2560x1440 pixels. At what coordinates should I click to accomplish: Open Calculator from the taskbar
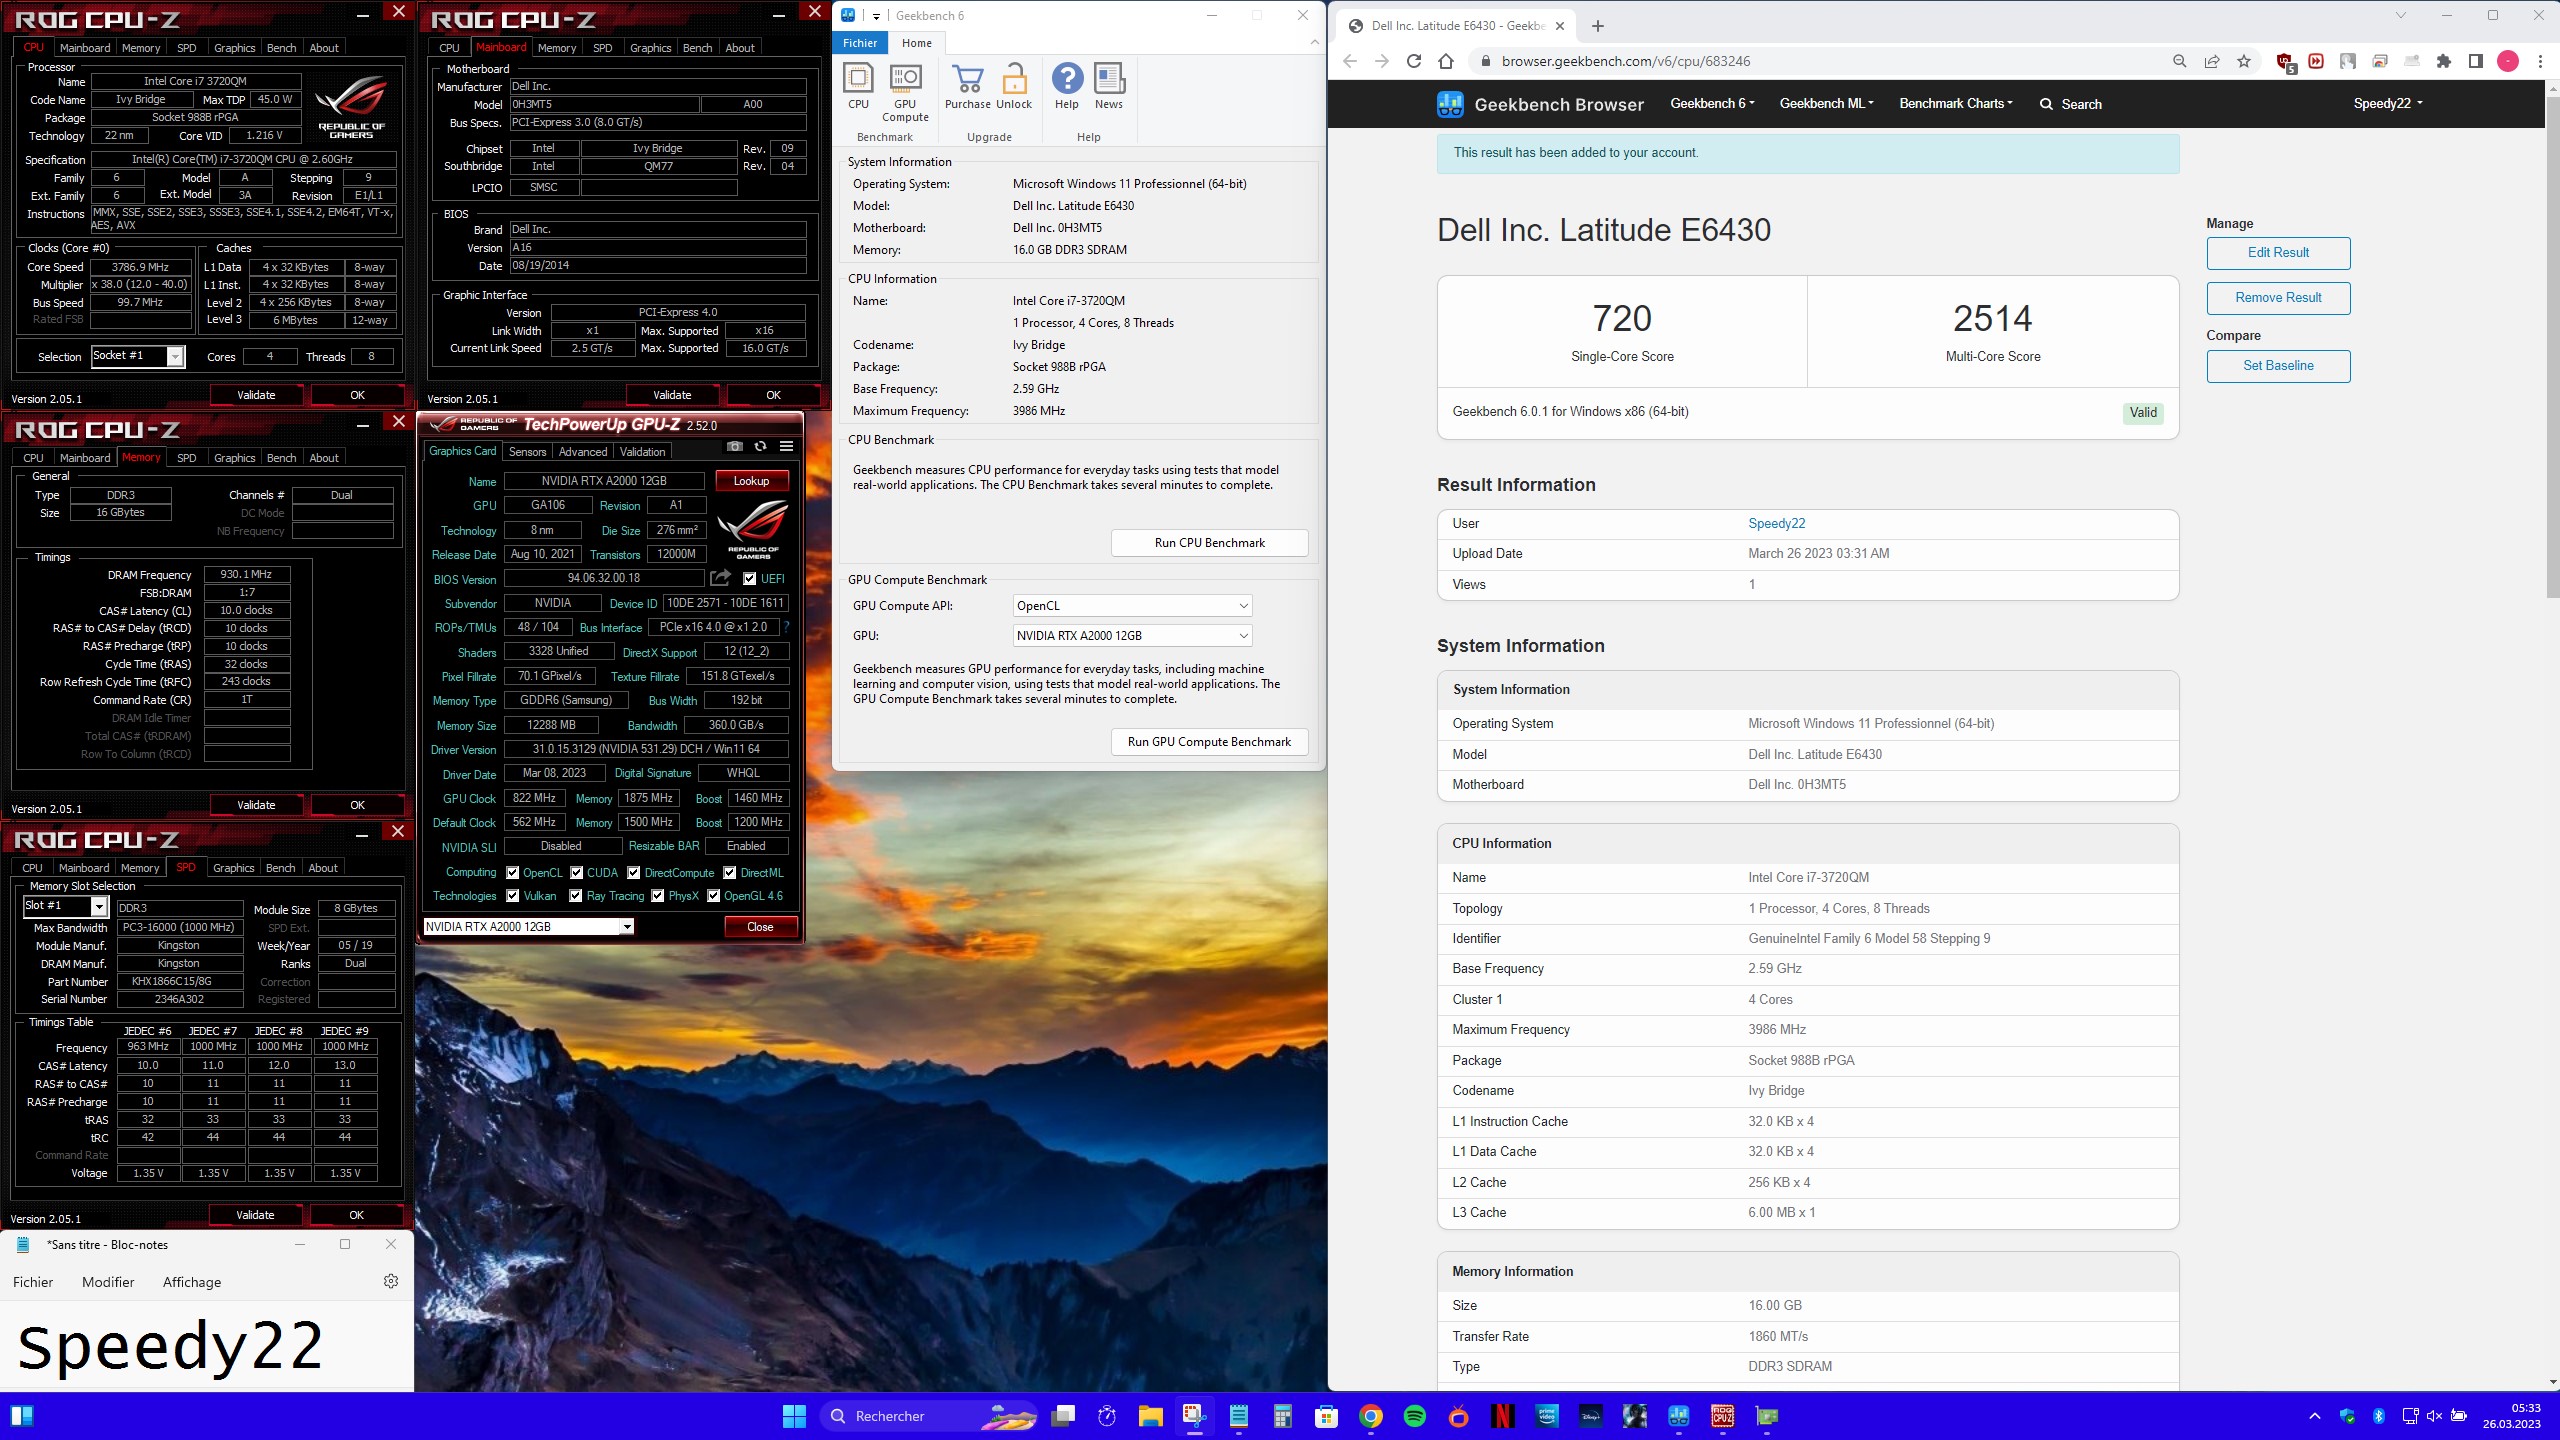[1283, 1416]
